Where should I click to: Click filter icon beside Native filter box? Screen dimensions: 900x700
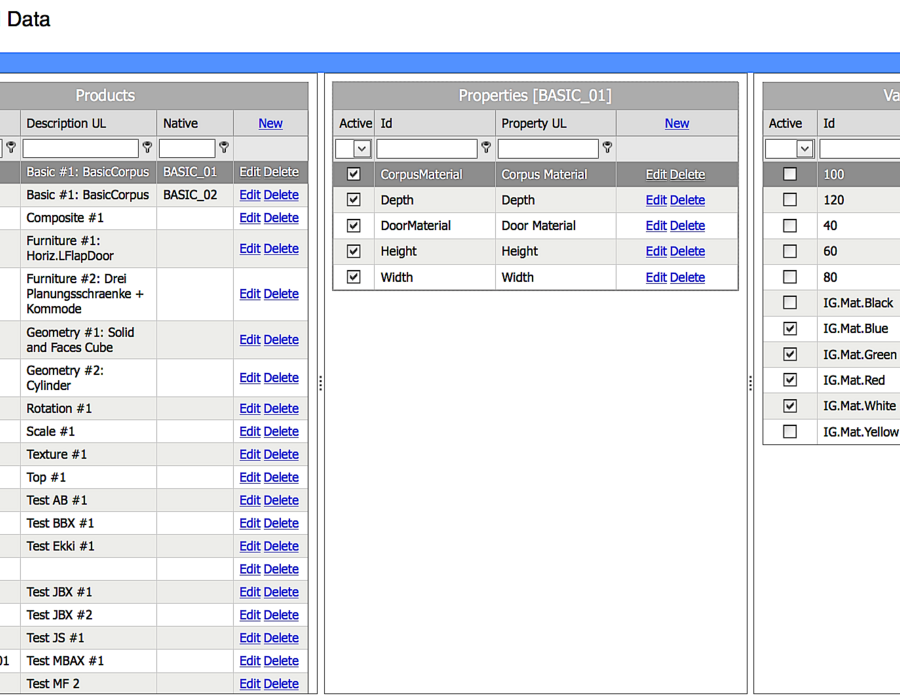[224, 147]
